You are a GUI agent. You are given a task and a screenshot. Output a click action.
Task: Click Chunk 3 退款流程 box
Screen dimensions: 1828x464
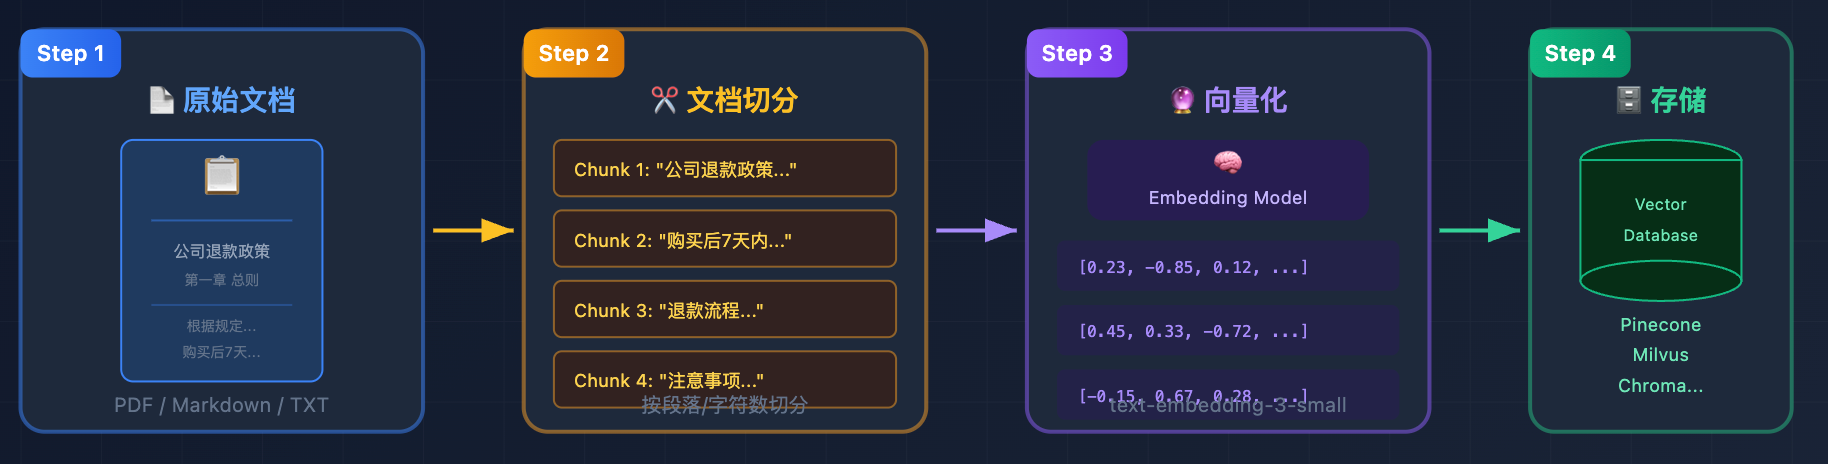click(725, 310)
